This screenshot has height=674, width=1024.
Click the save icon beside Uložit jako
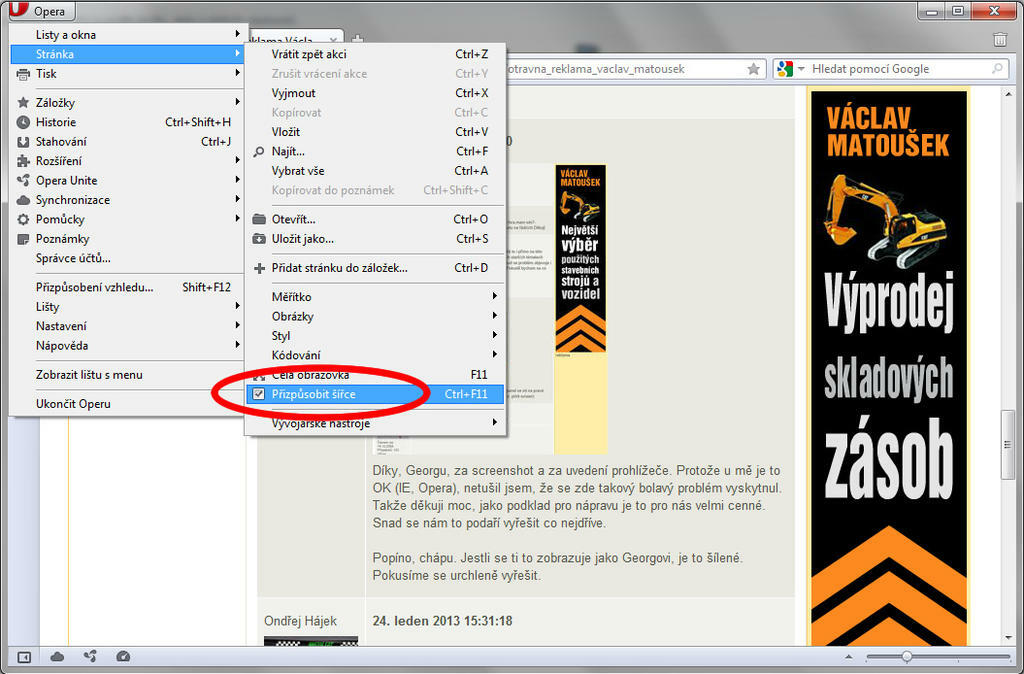coord(259,239)
